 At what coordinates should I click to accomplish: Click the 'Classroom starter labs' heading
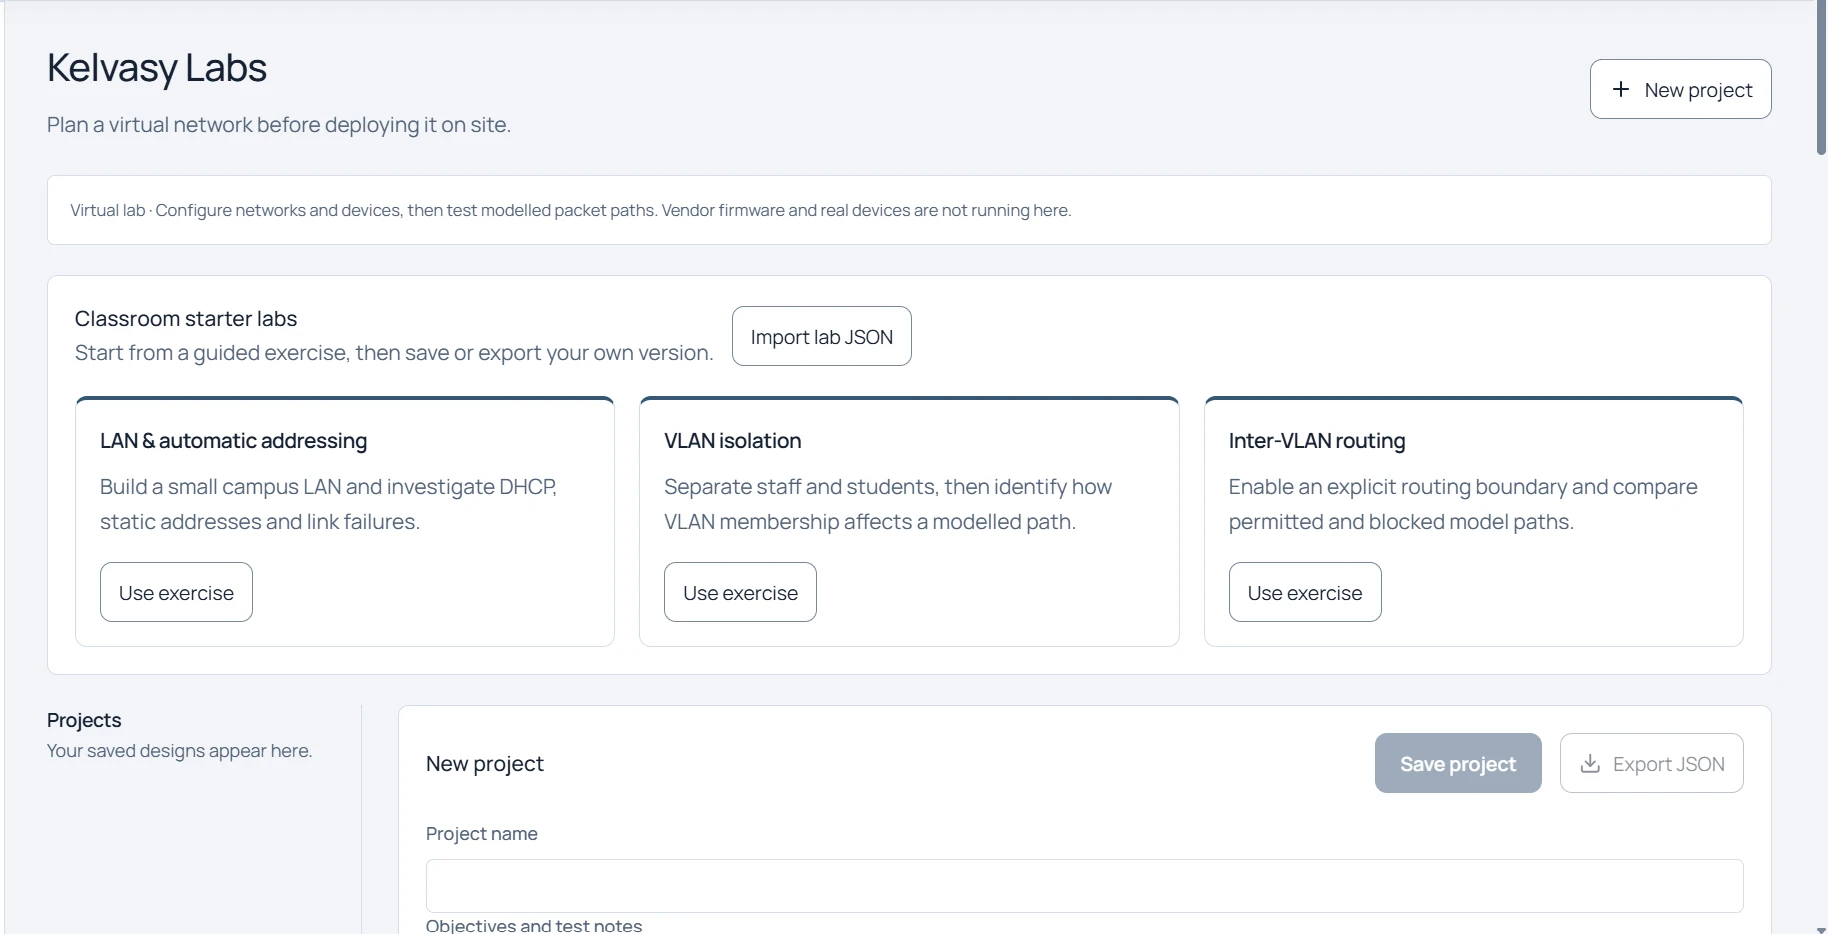pyautogui.click(x=186, y=319)
